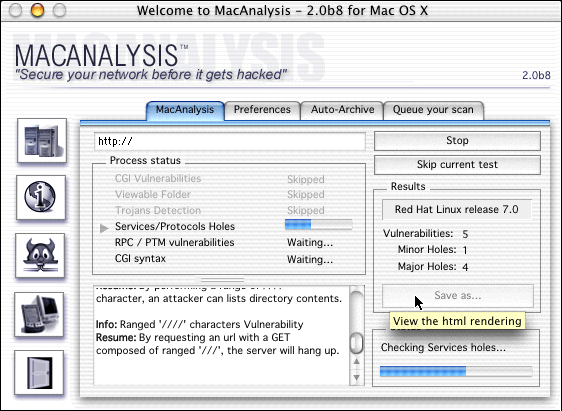Click the Save as... button

coord(458,296)
